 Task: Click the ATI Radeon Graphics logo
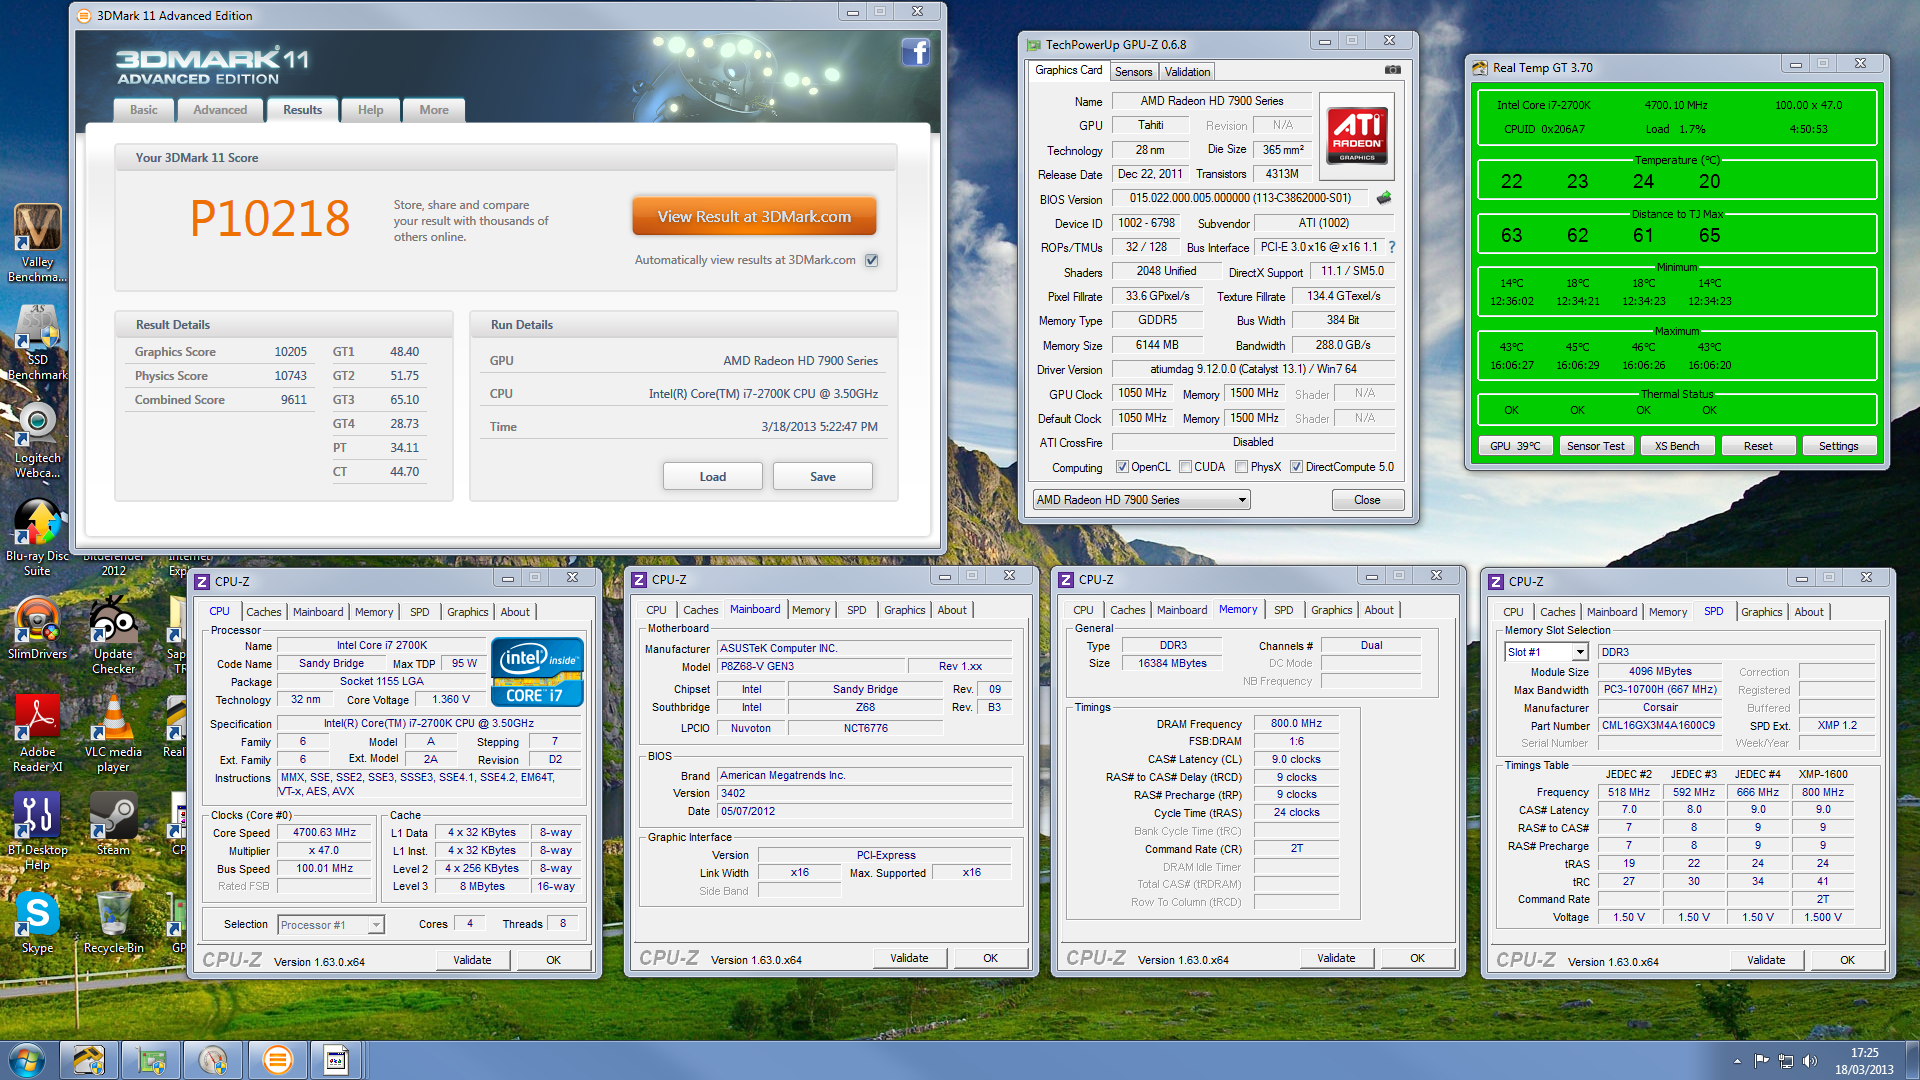click(x=1357, y=135)
